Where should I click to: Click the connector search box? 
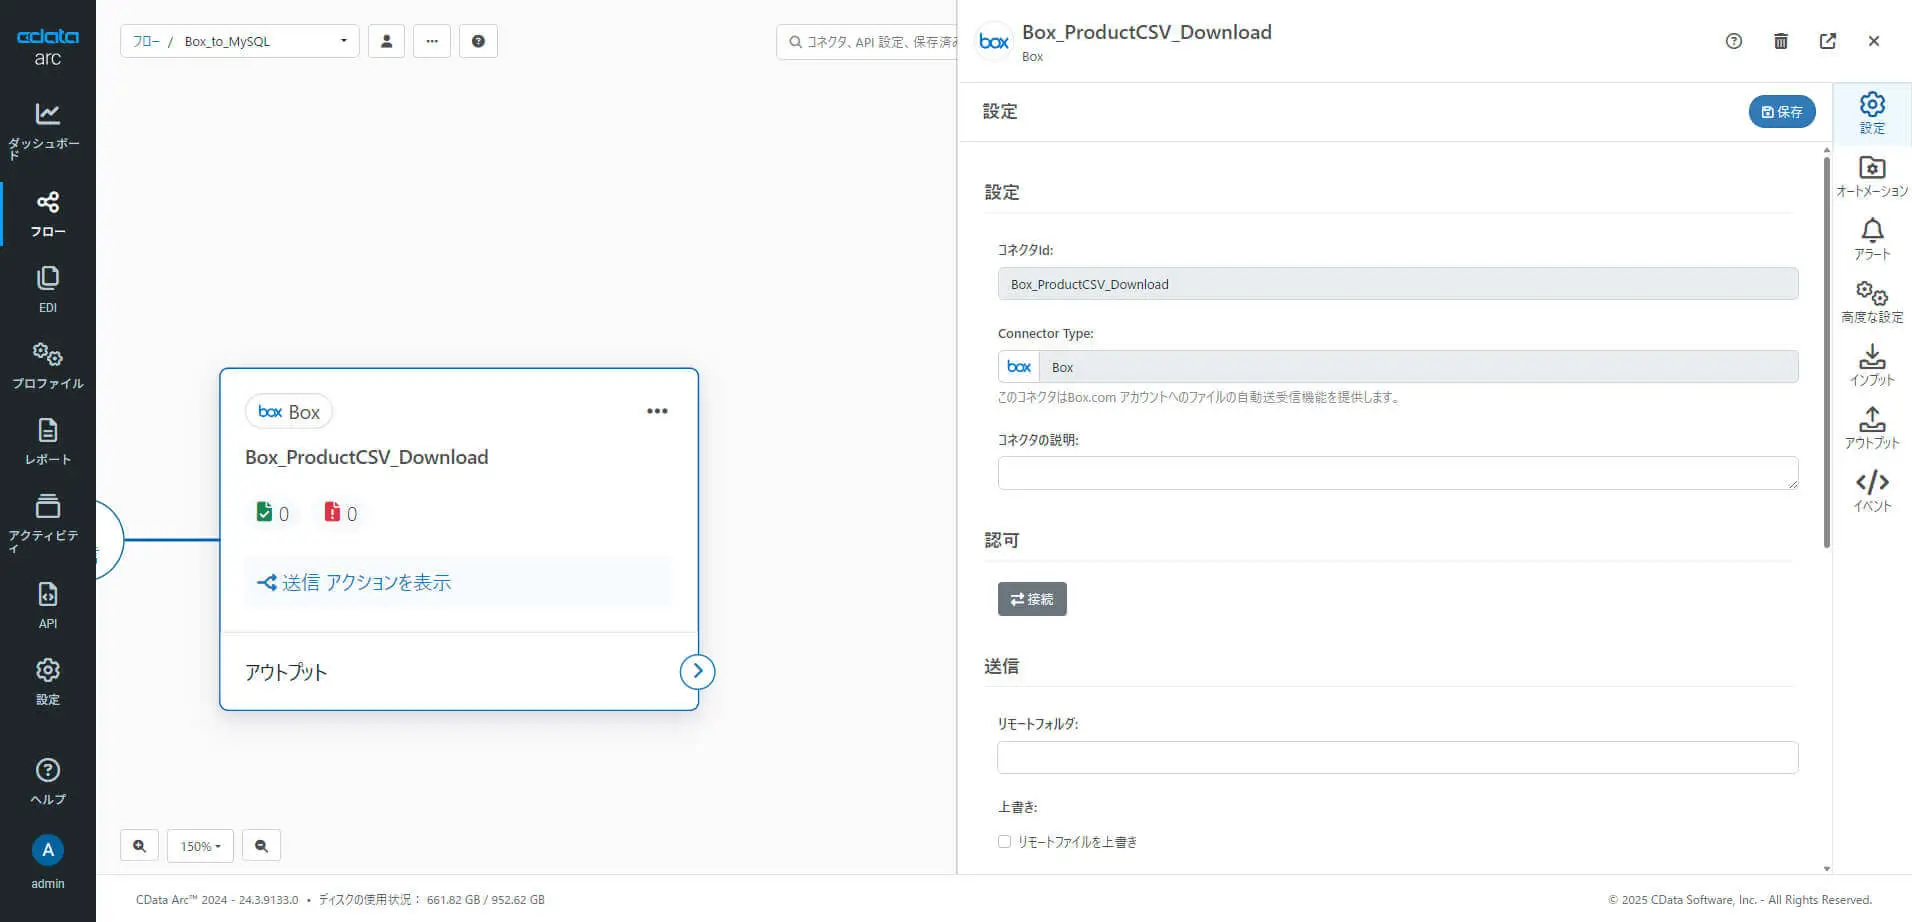tap(867, 42)
